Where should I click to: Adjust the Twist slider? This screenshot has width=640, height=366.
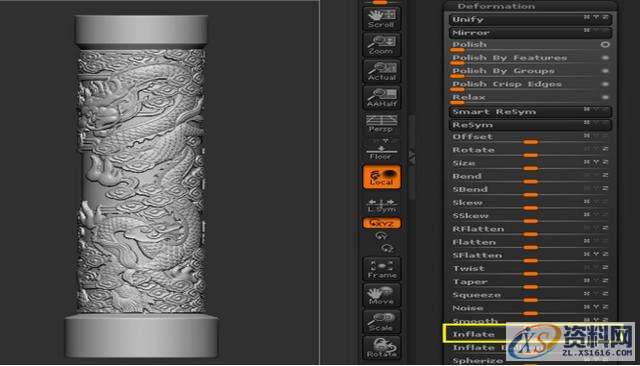click(530, 269)
